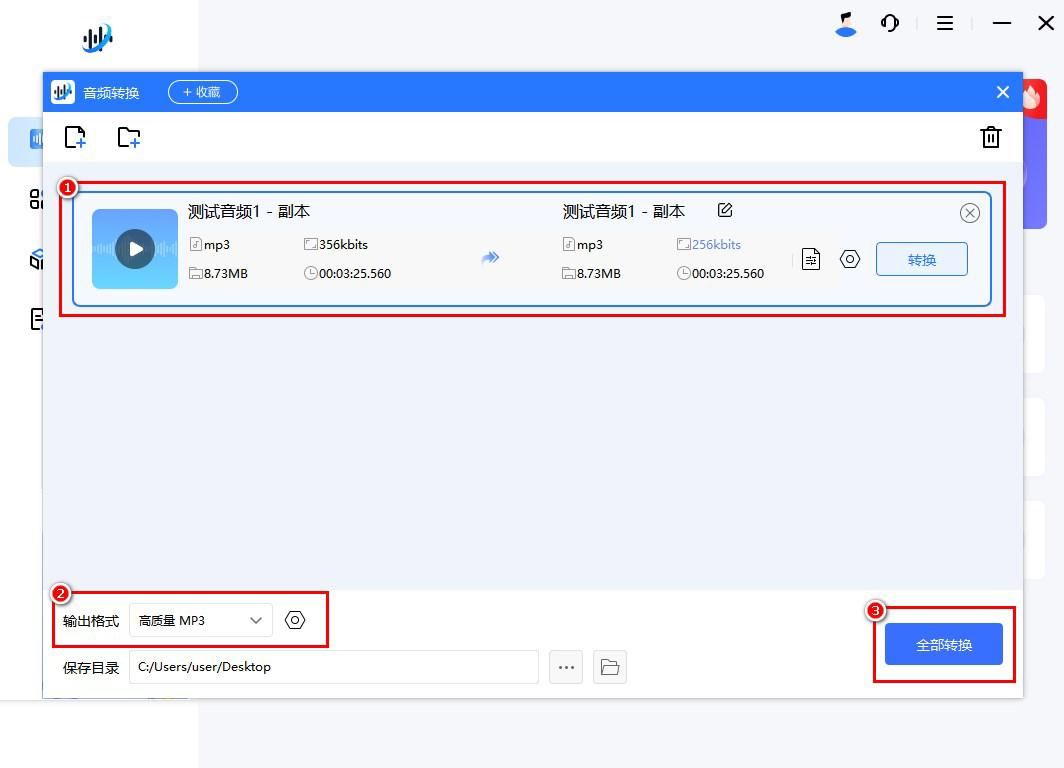
Task: Minimize the main application window
Action: point(1002,24)
